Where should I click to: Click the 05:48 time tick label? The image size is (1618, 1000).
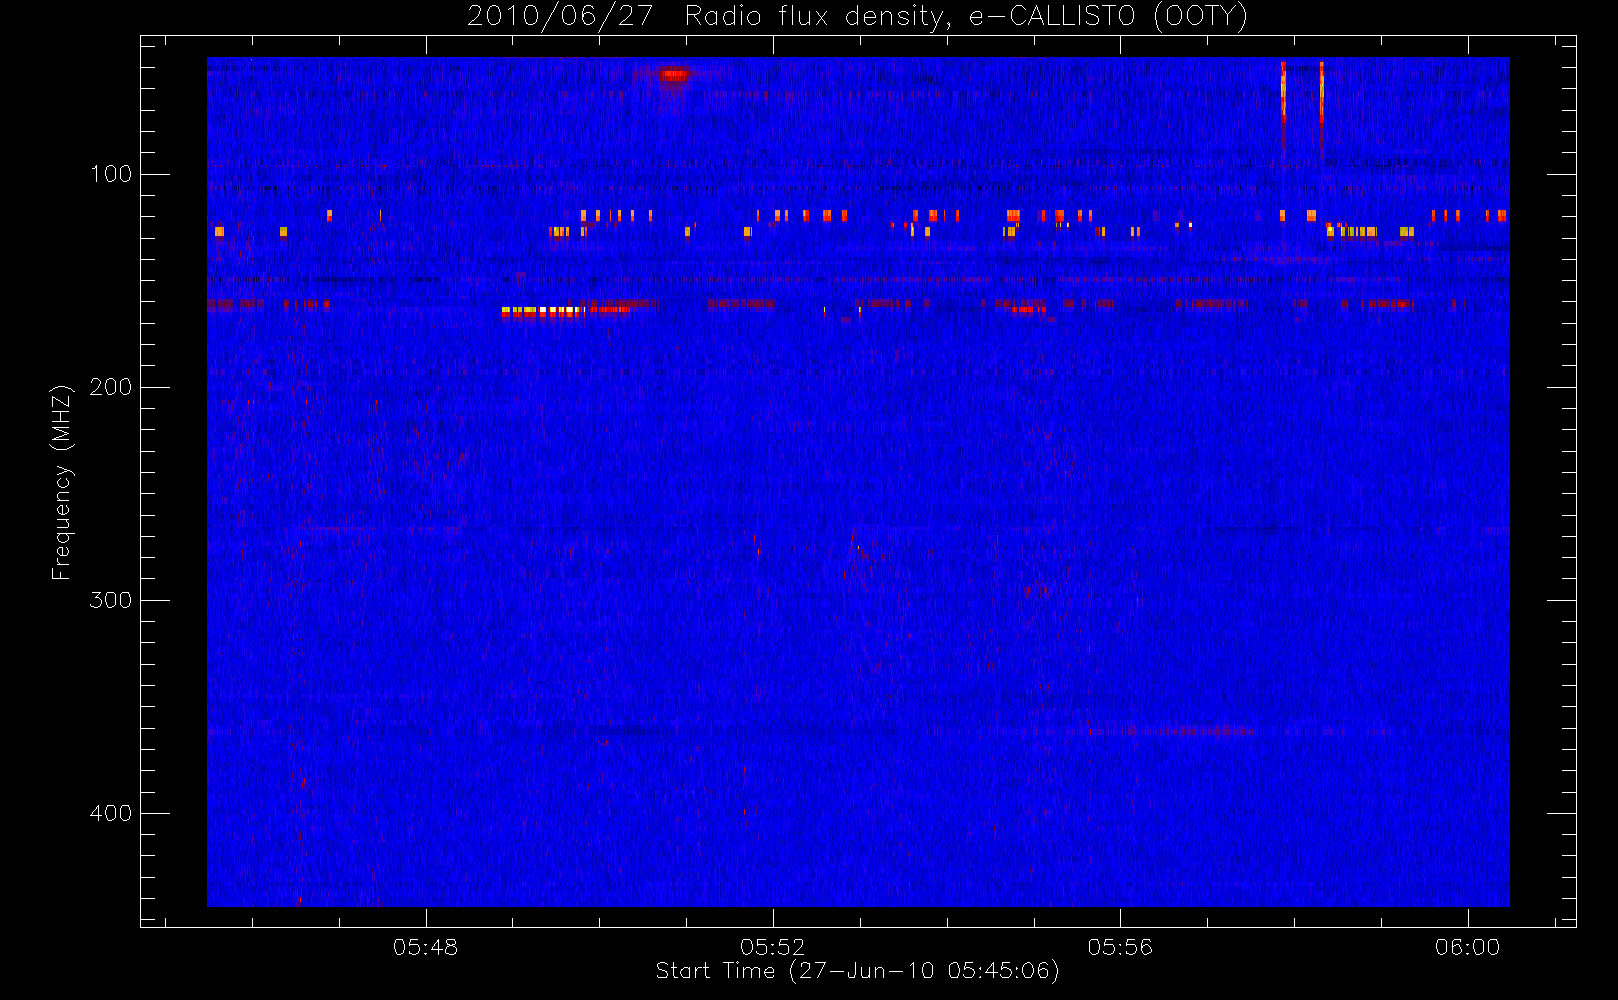(425, 947)
